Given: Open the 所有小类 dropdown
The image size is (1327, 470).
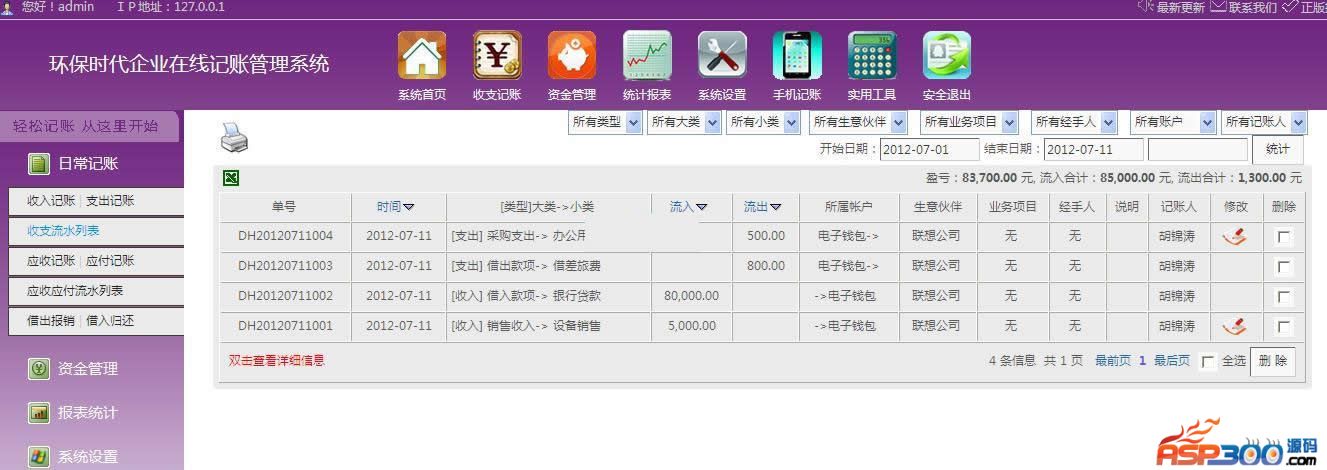Looking at the screenshot, I should pyautogui.click(x=763, y=122).
